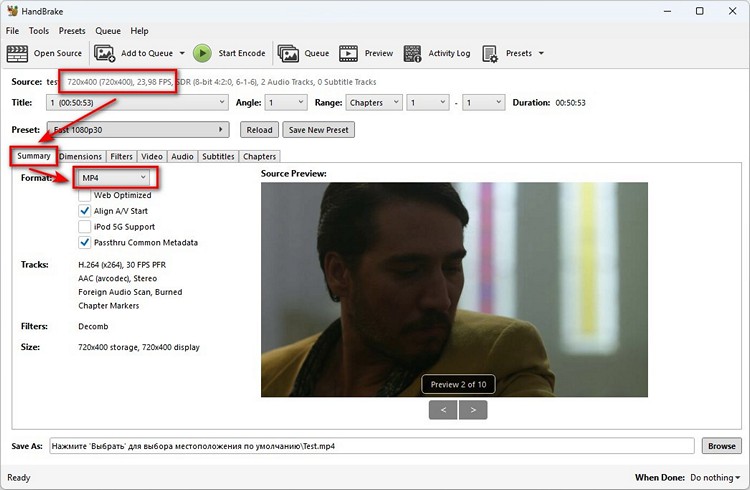Screen dimensions: 750x490
Task: Click the Foreign Audio Scan, Burned text
Action: point(130,292)
